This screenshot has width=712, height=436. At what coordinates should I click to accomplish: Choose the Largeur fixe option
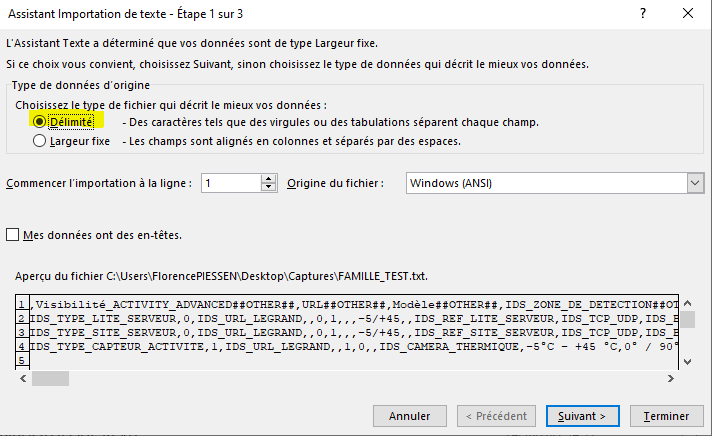pyautogui.click(x=40, y=141)
